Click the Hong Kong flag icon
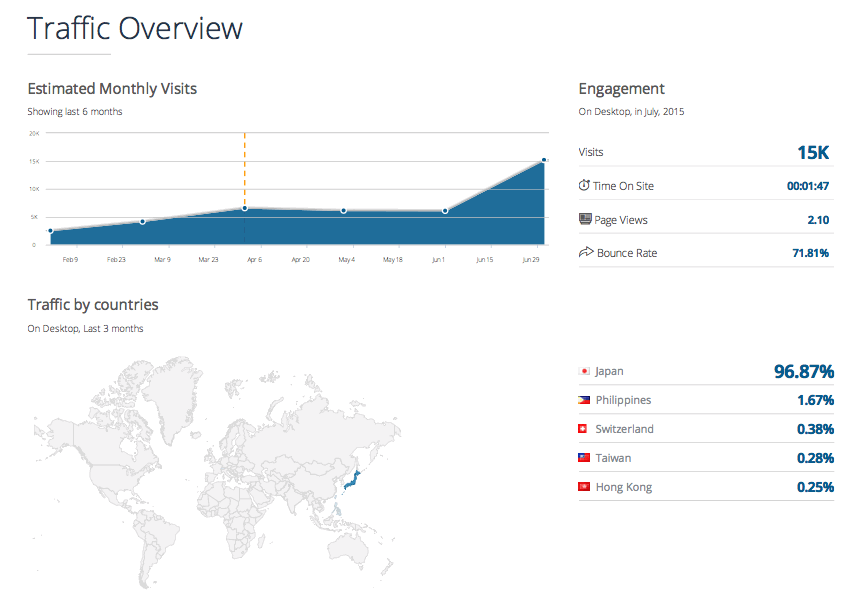Image resolution: width=861 pixels, height=606 pixels. click(584, 487)
